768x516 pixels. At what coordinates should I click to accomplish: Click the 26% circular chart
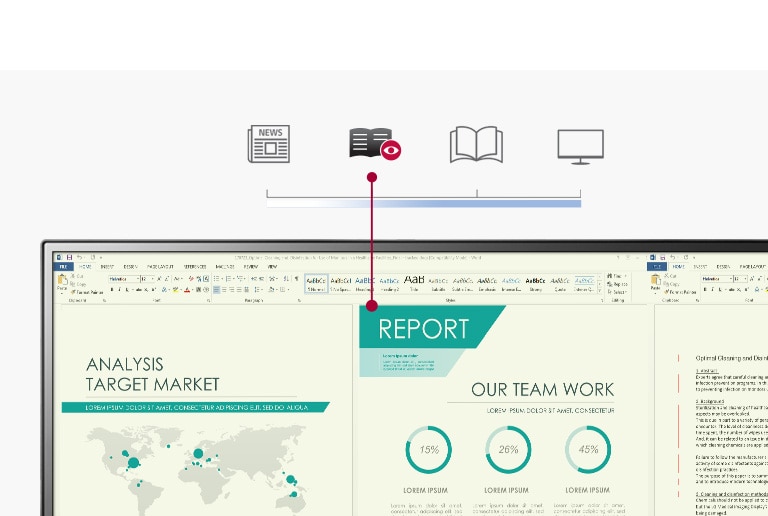tap(508, 449)
